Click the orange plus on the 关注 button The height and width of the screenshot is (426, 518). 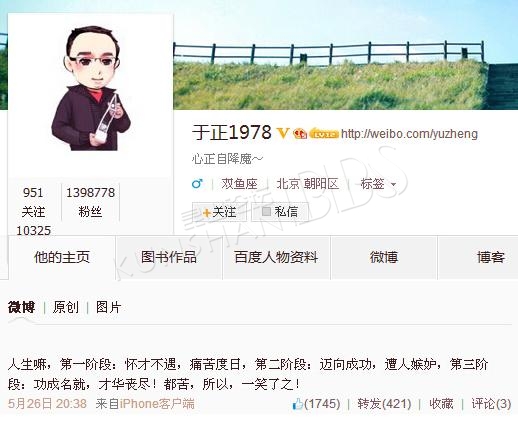(207, 212)
